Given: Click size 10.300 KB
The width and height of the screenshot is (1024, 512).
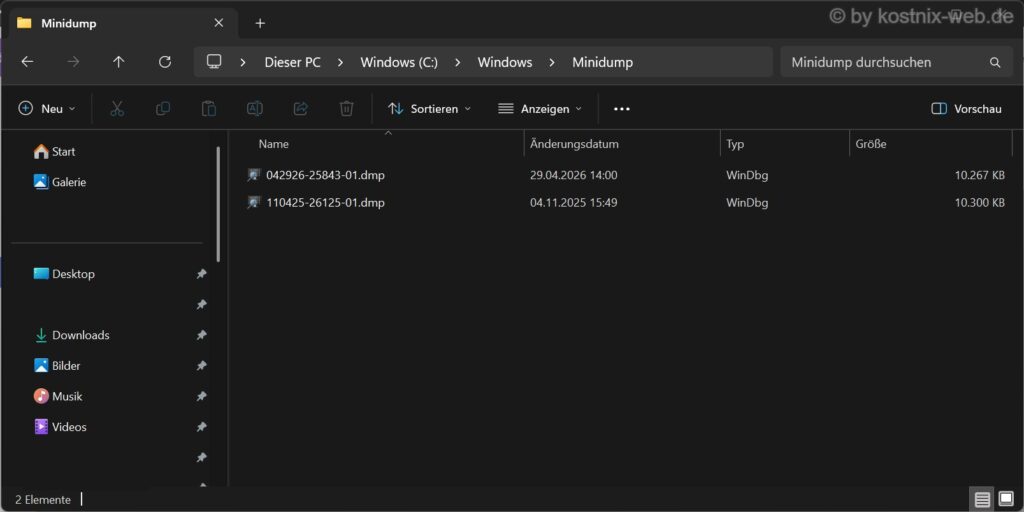Looking at the screenshot, I should [x=980, y=202].
